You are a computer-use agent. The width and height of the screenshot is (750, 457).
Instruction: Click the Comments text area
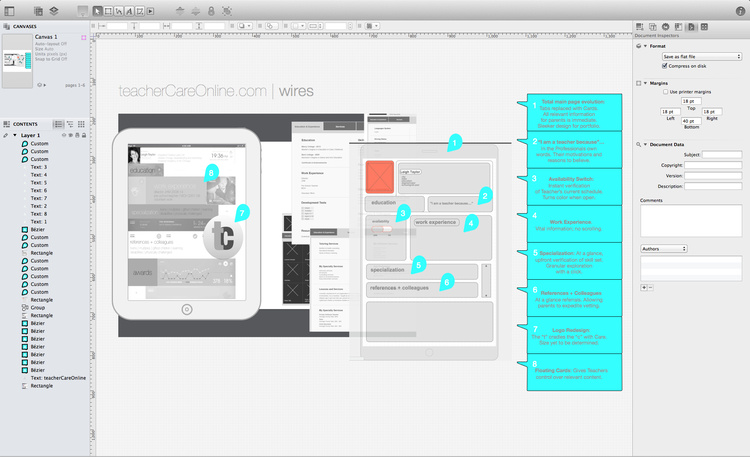click(x=691, y=221)
